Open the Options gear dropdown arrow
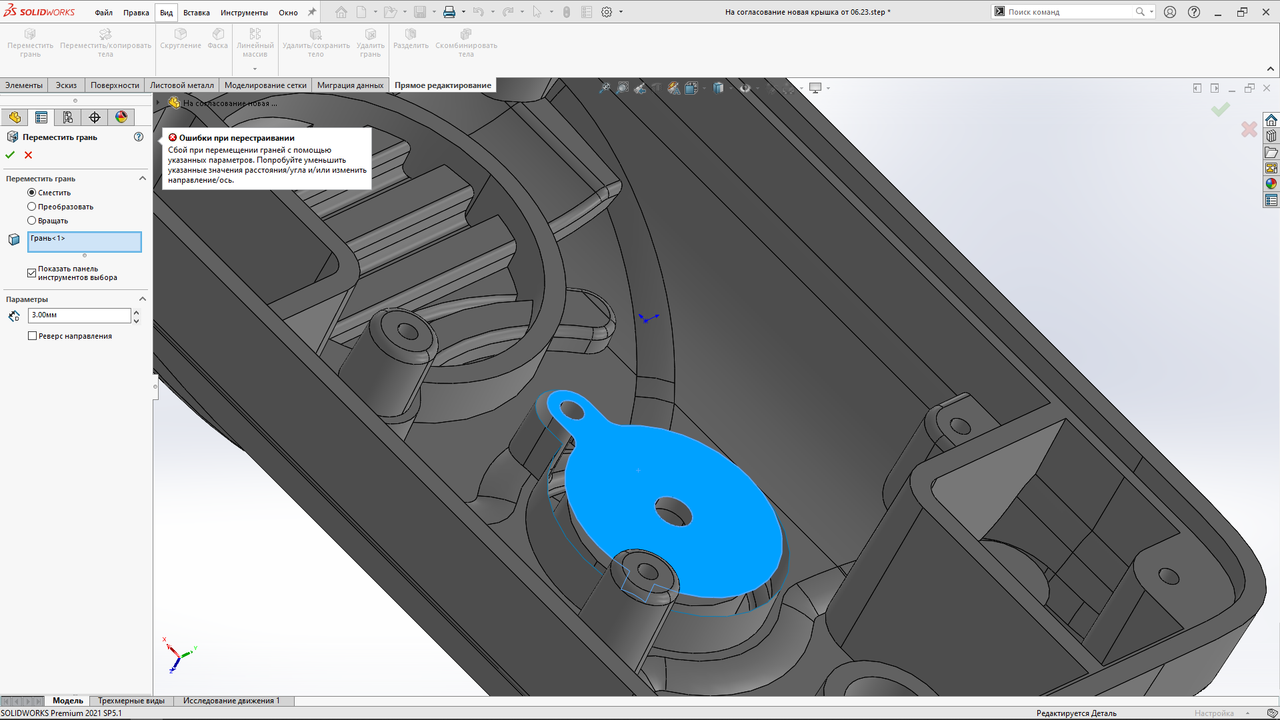 (x=621, y=12)
